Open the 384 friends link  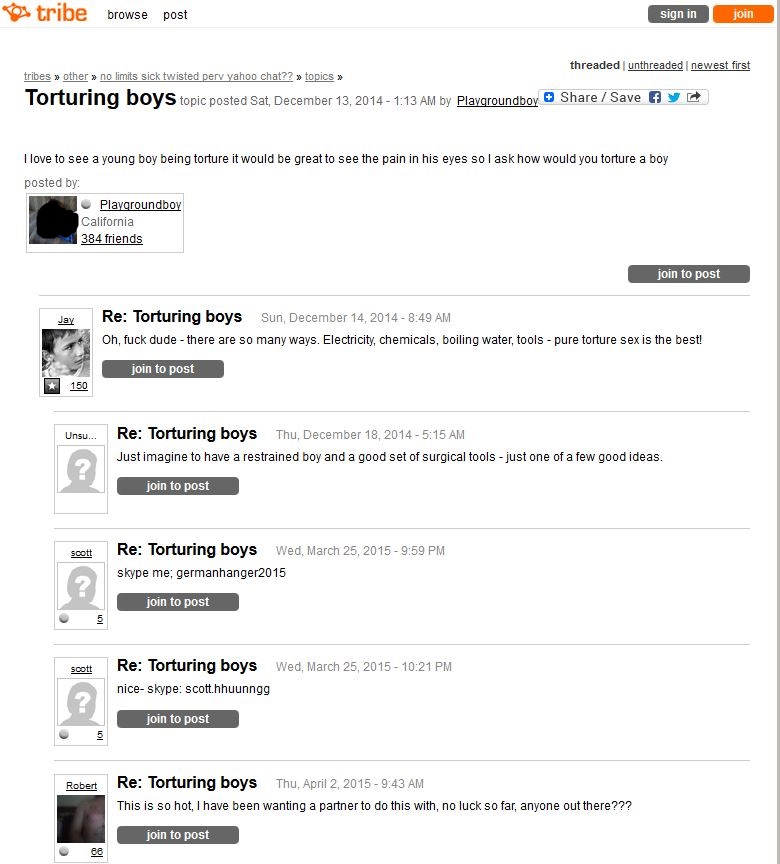coord(112,239)
